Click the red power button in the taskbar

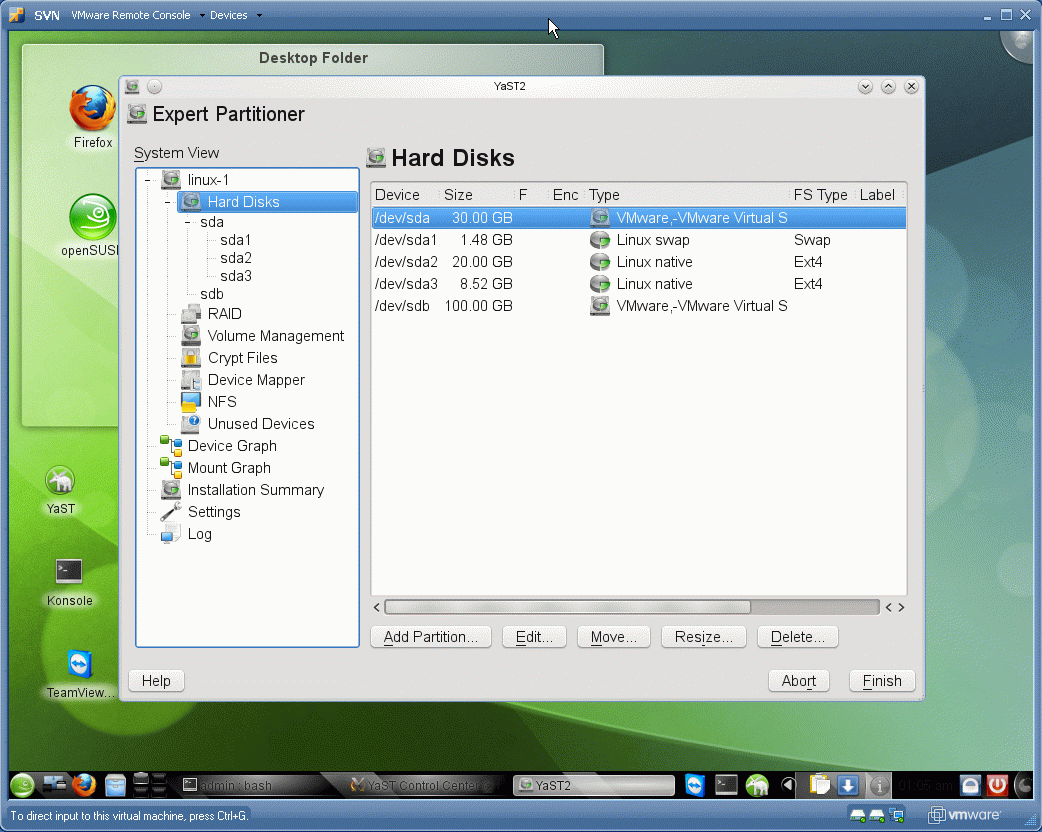click(997, 785)
